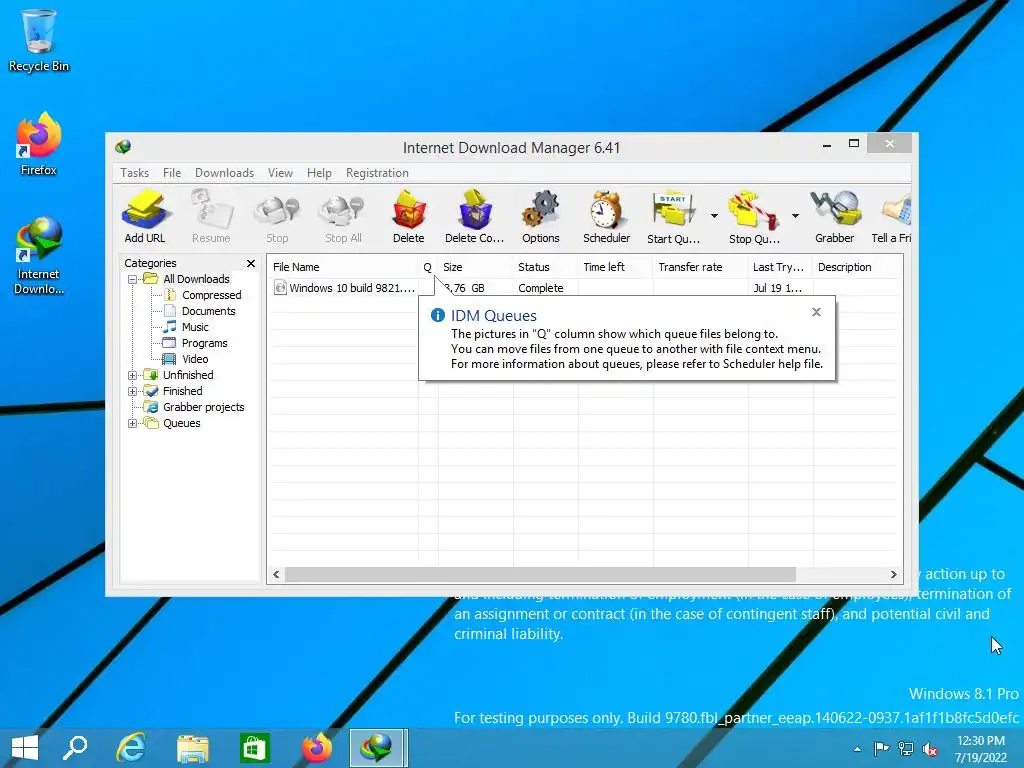Expand the Queues category node
The image size is (1024, 768).
(x=133, y=423)
